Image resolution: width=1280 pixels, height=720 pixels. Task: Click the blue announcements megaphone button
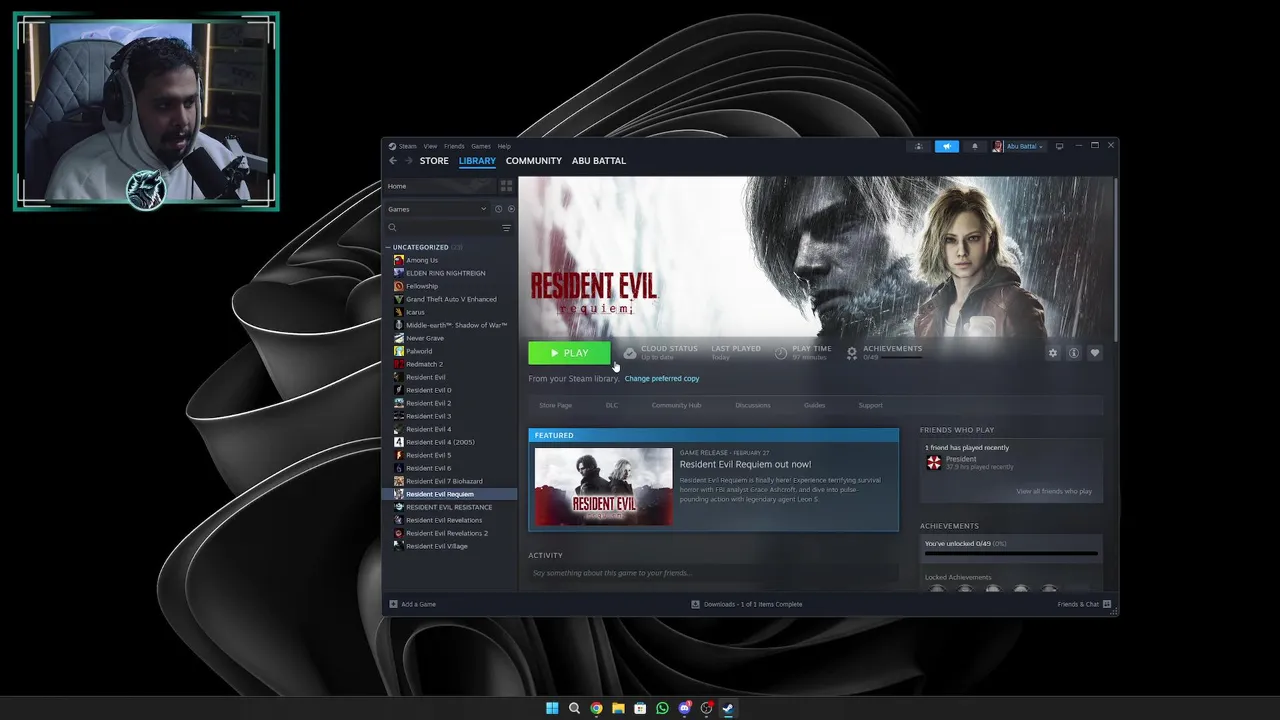(x=946, y=146)
